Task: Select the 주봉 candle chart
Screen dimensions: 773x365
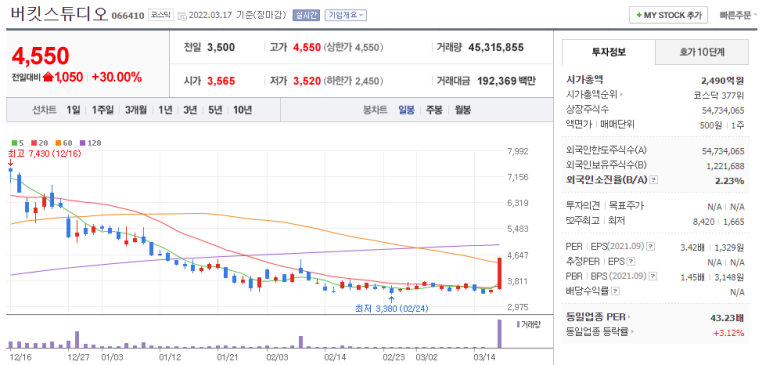Action: pyautogui.click(x=434, y=110)
